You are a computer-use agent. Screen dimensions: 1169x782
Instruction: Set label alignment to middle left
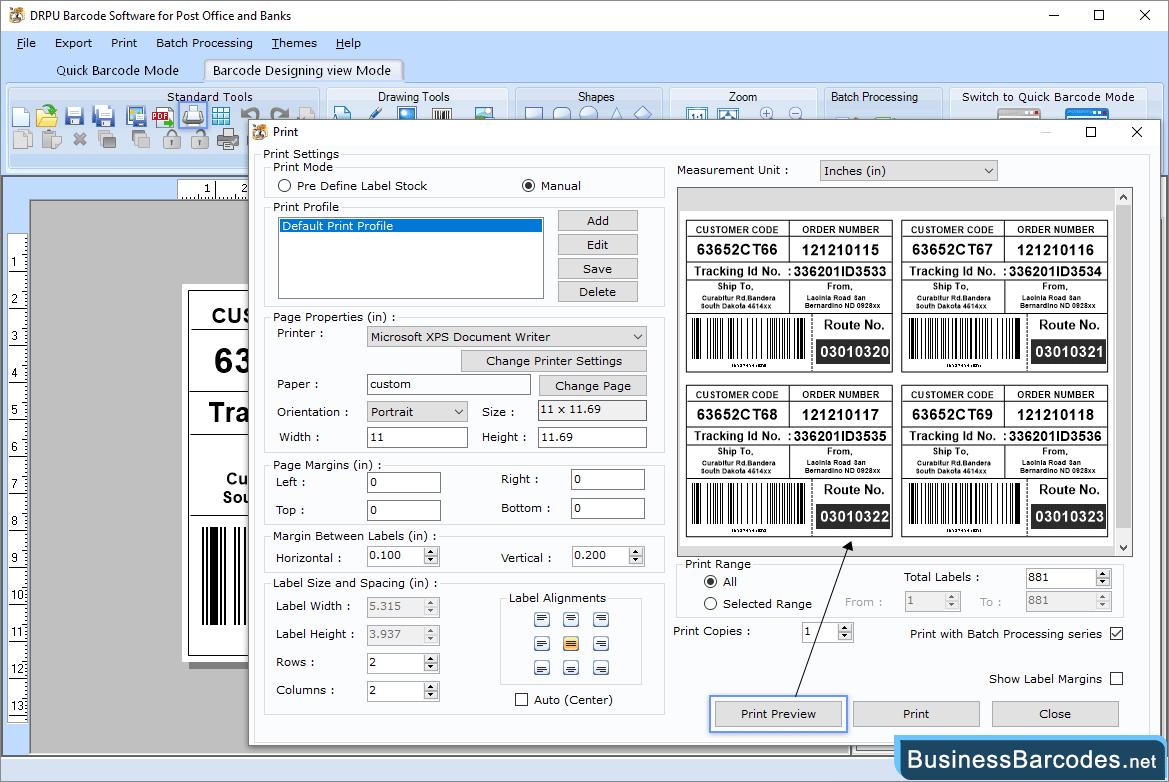point(542,643)
